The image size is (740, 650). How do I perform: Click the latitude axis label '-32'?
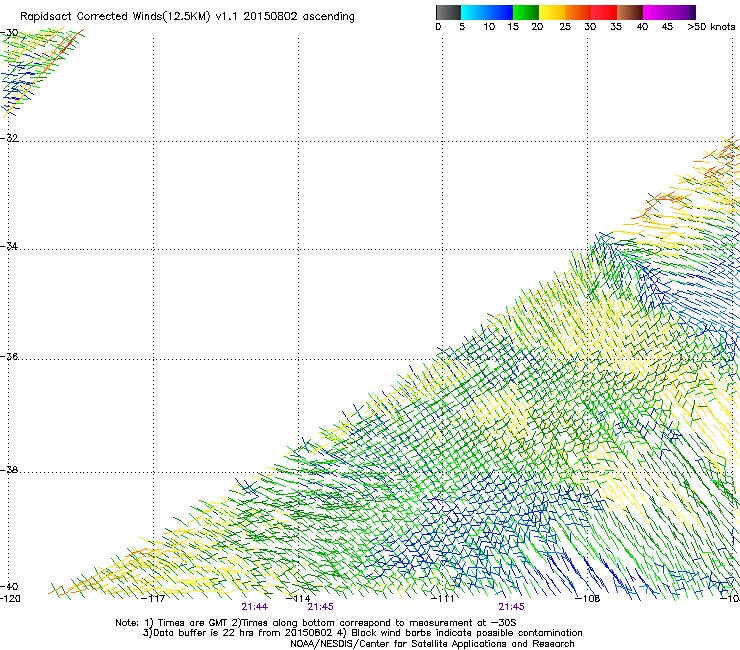[x=9, y=138]
